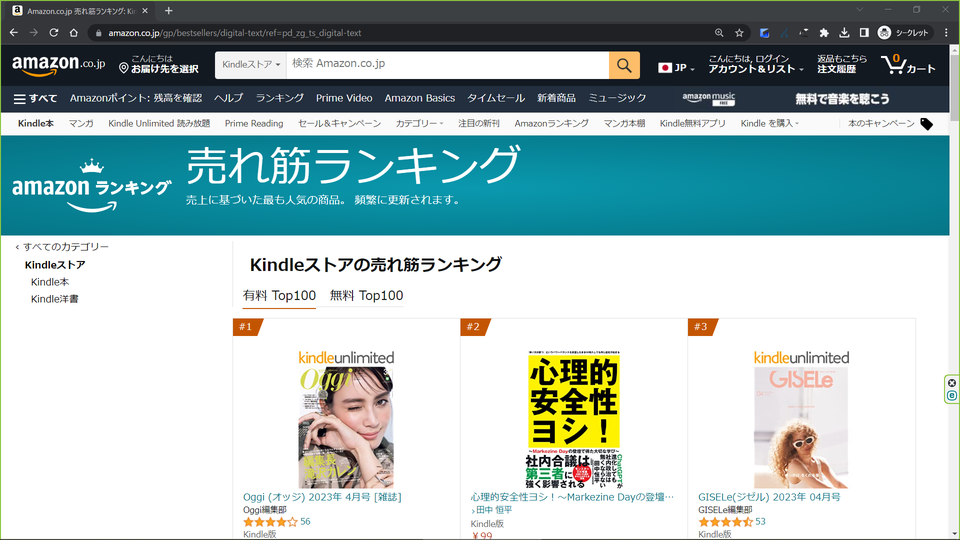The width and height of the screenshot is (960, 540).
Task: Click the browser address bar URL
Action: (234, 33)
